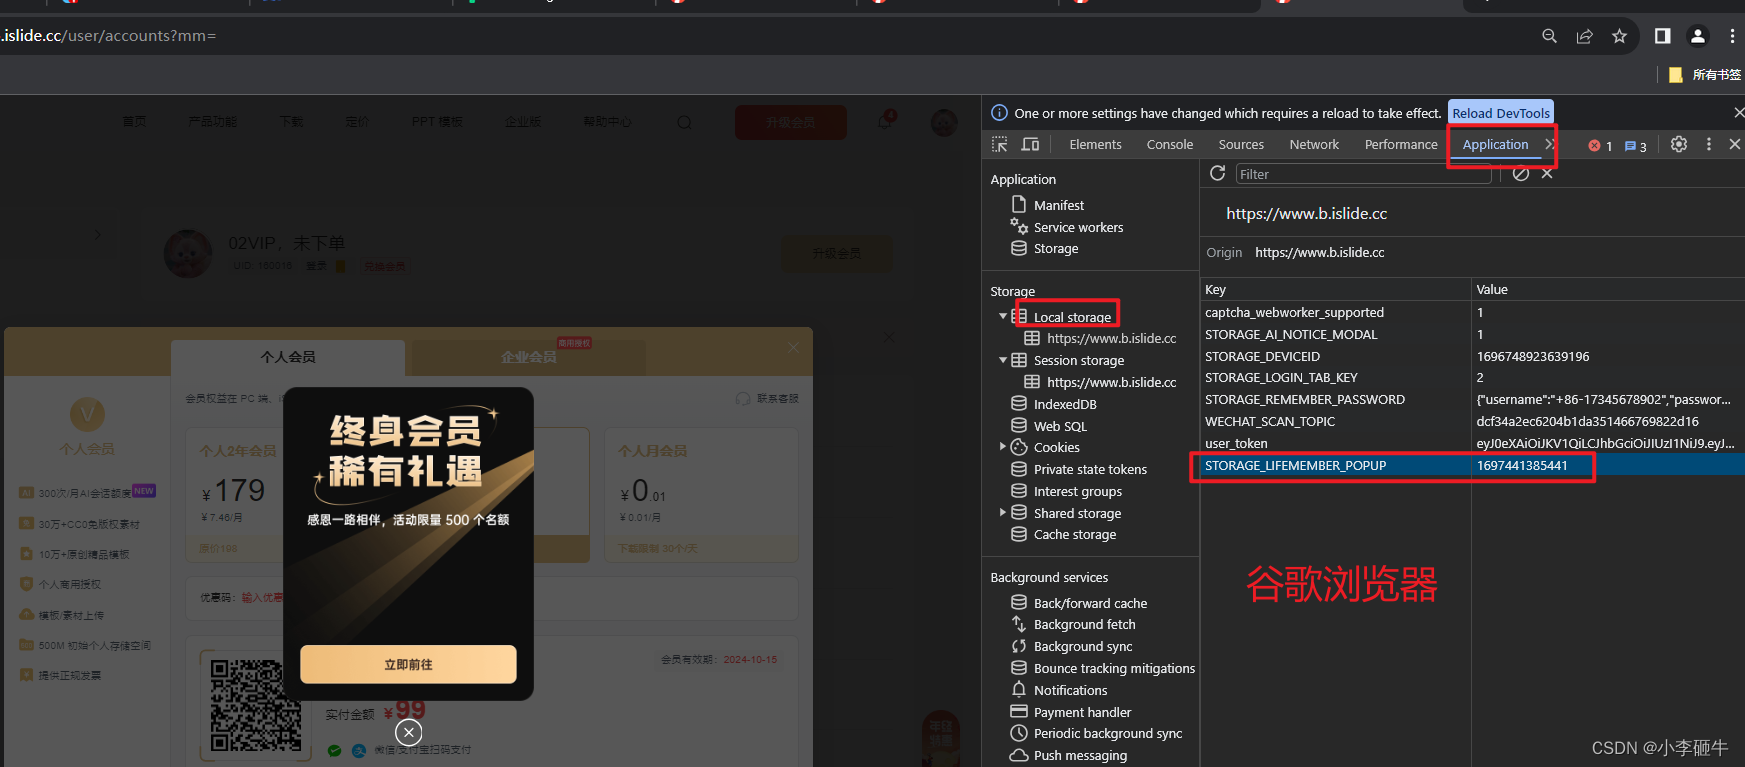
Task: Switch to the Network tab
Action: (1314, 145)
